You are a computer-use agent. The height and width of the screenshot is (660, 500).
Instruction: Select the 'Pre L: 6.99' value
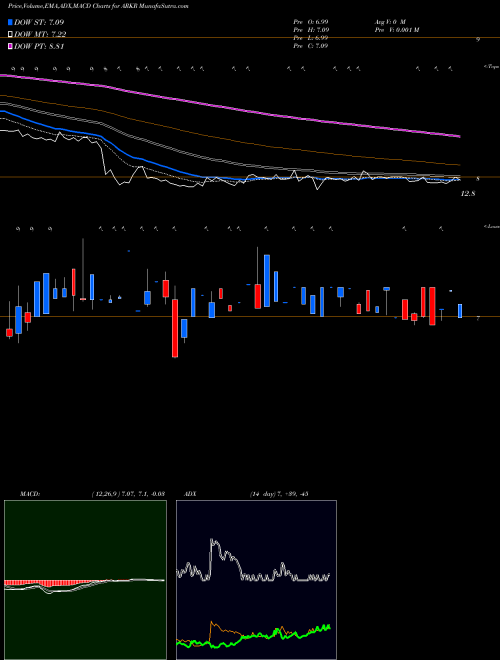click(x=311, y=38)
